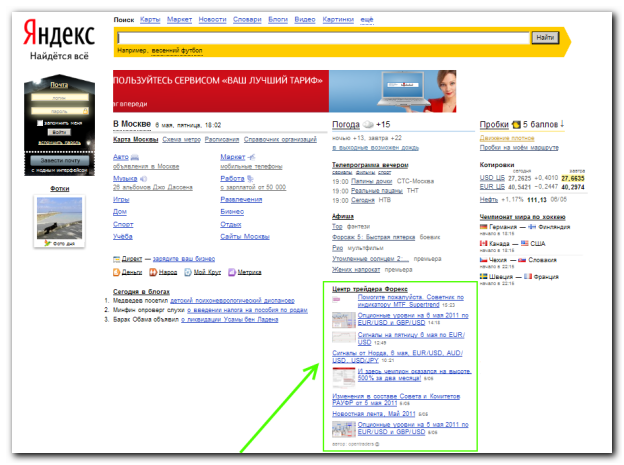Open thumbnail beside И здесь чемпион post

[x=344, y=377]
